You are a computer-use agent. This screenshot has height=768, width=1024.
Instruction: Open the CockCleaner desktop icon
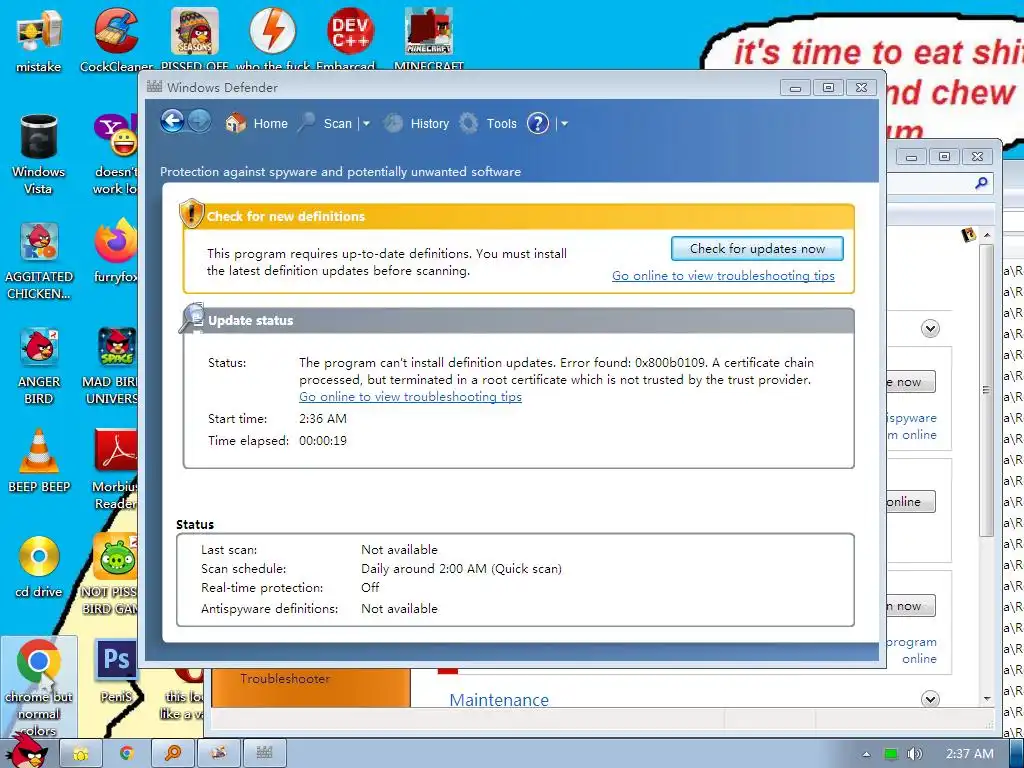pyautogui.click(x=116, y=39)
